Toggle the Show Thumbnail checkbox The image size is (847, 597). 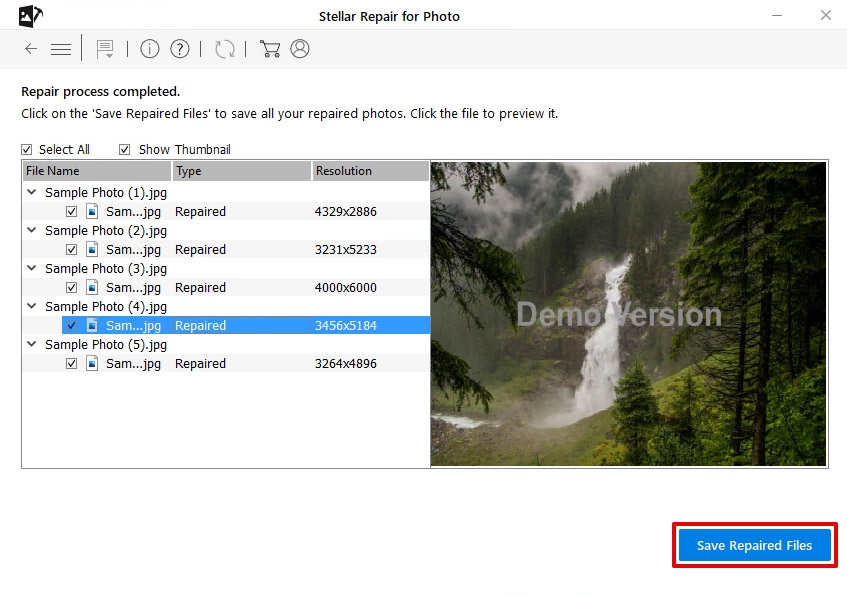[124, 150]
